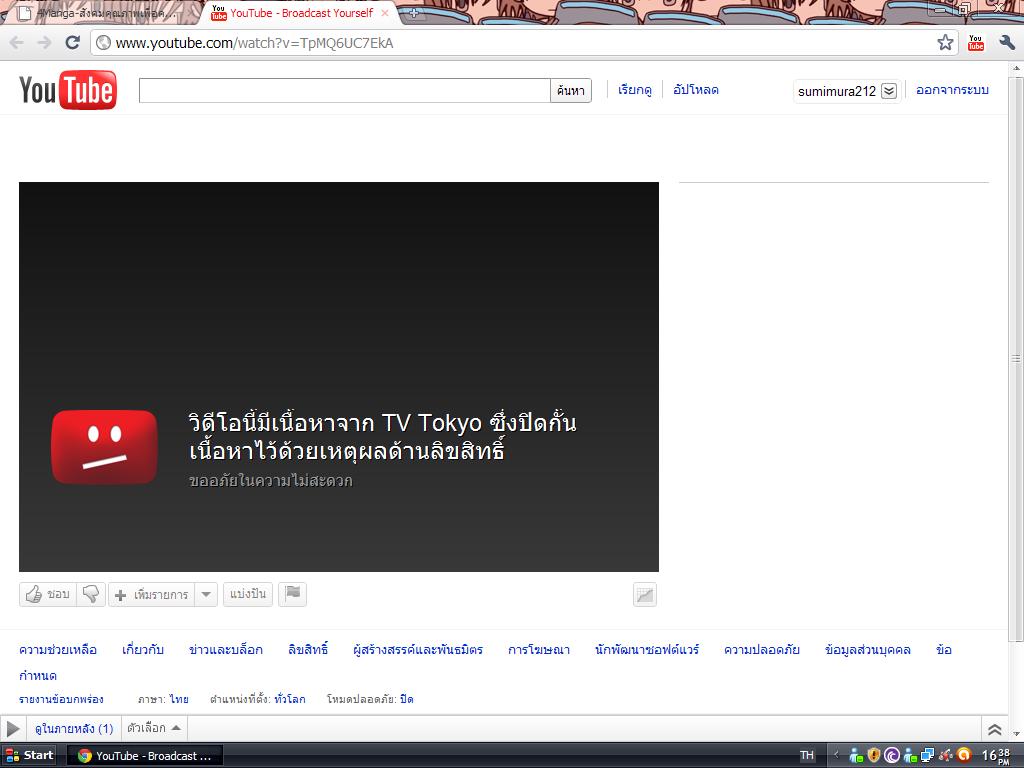Click รายงานข้อบกพร่อง report bug link
1024x768 pixels.
(x=61, y=699)
